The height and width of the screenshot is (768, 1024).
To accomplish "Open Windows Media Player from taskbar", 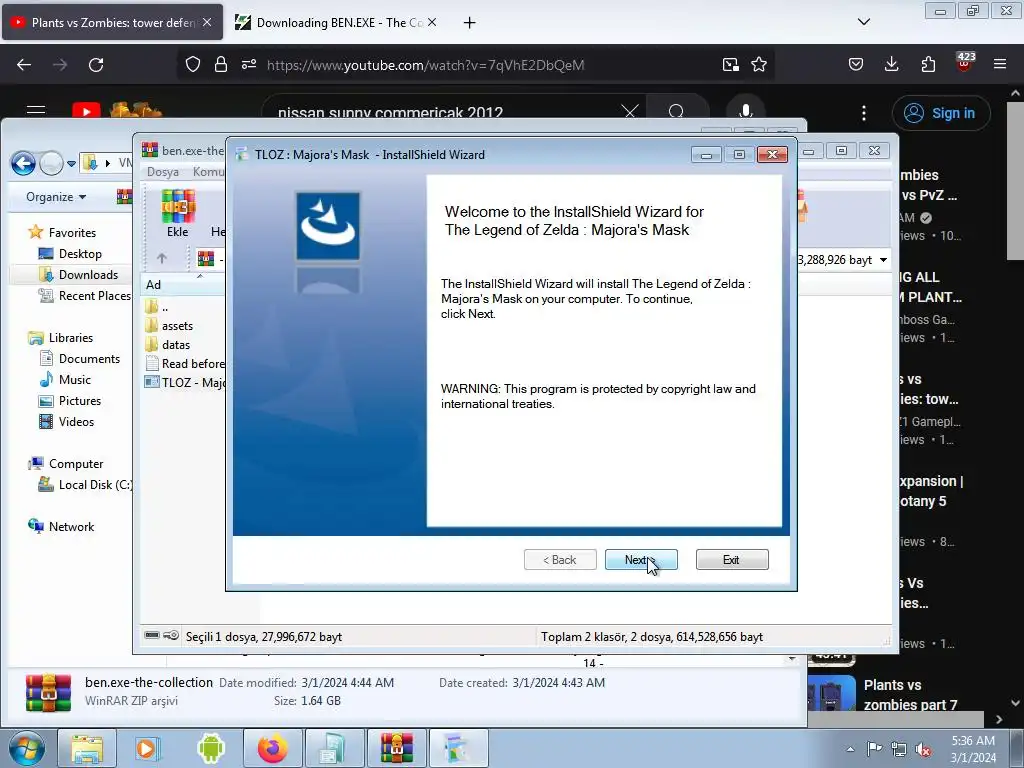I will click(x=148, y=748).
